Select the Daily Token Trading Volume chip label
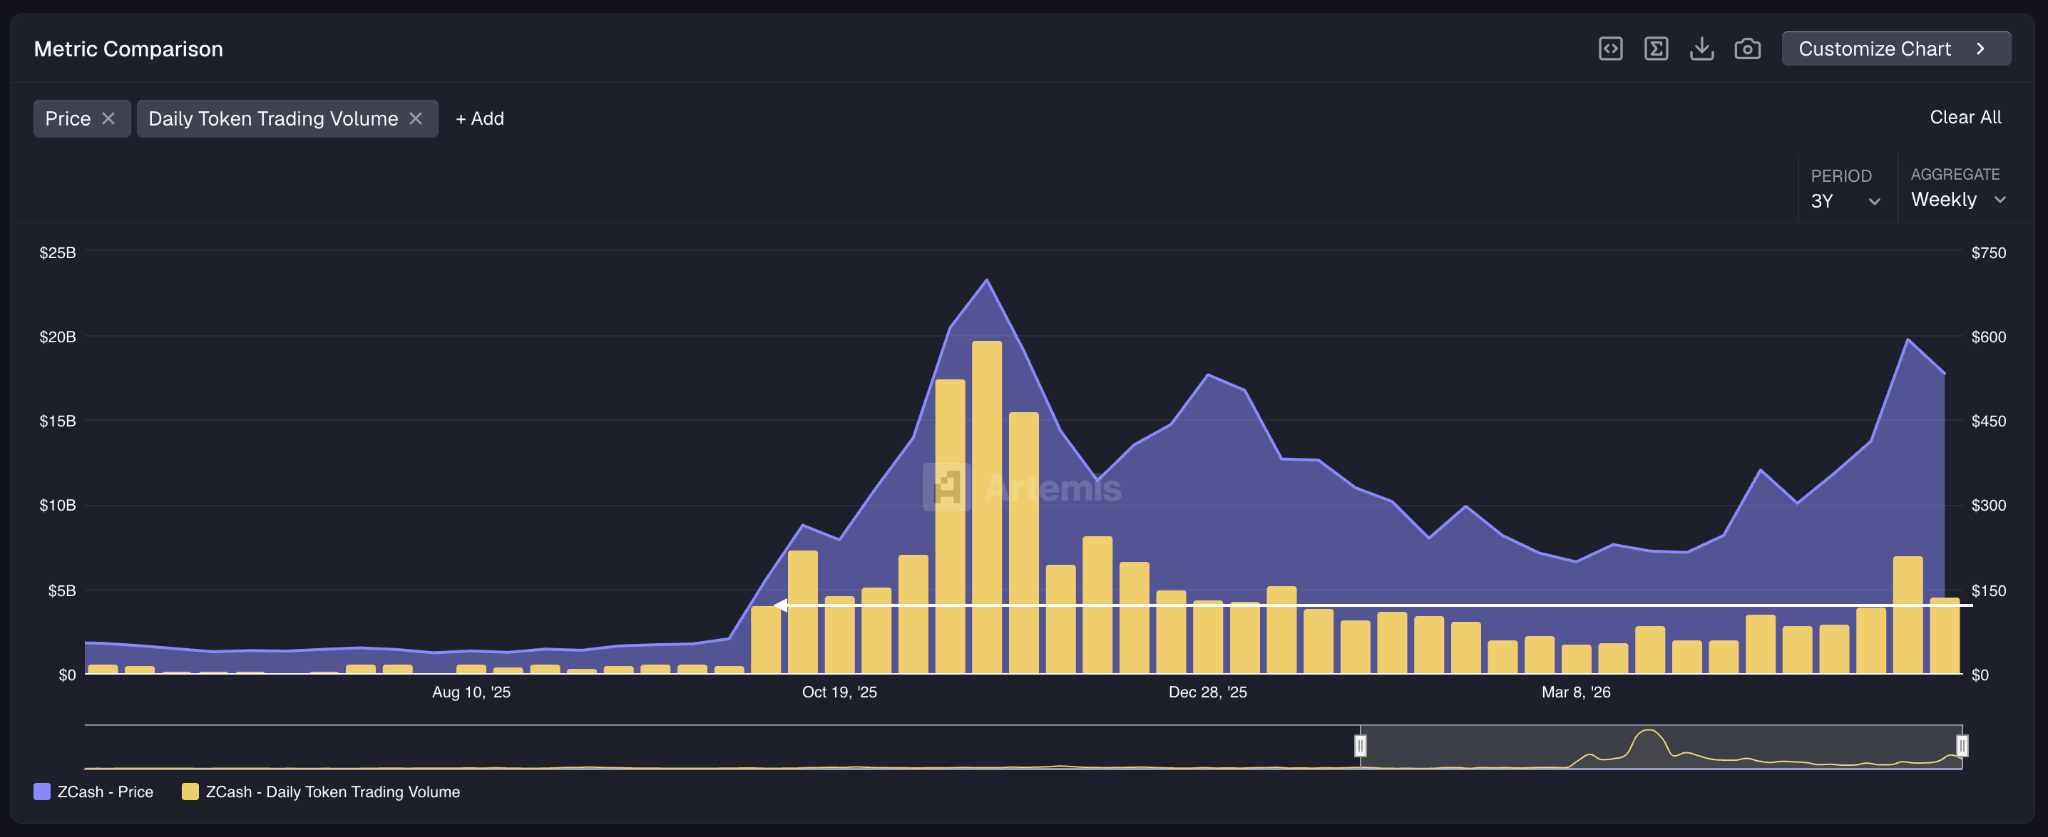Image resolution: width=2048 pixels, height=837 pixels. 273,119
